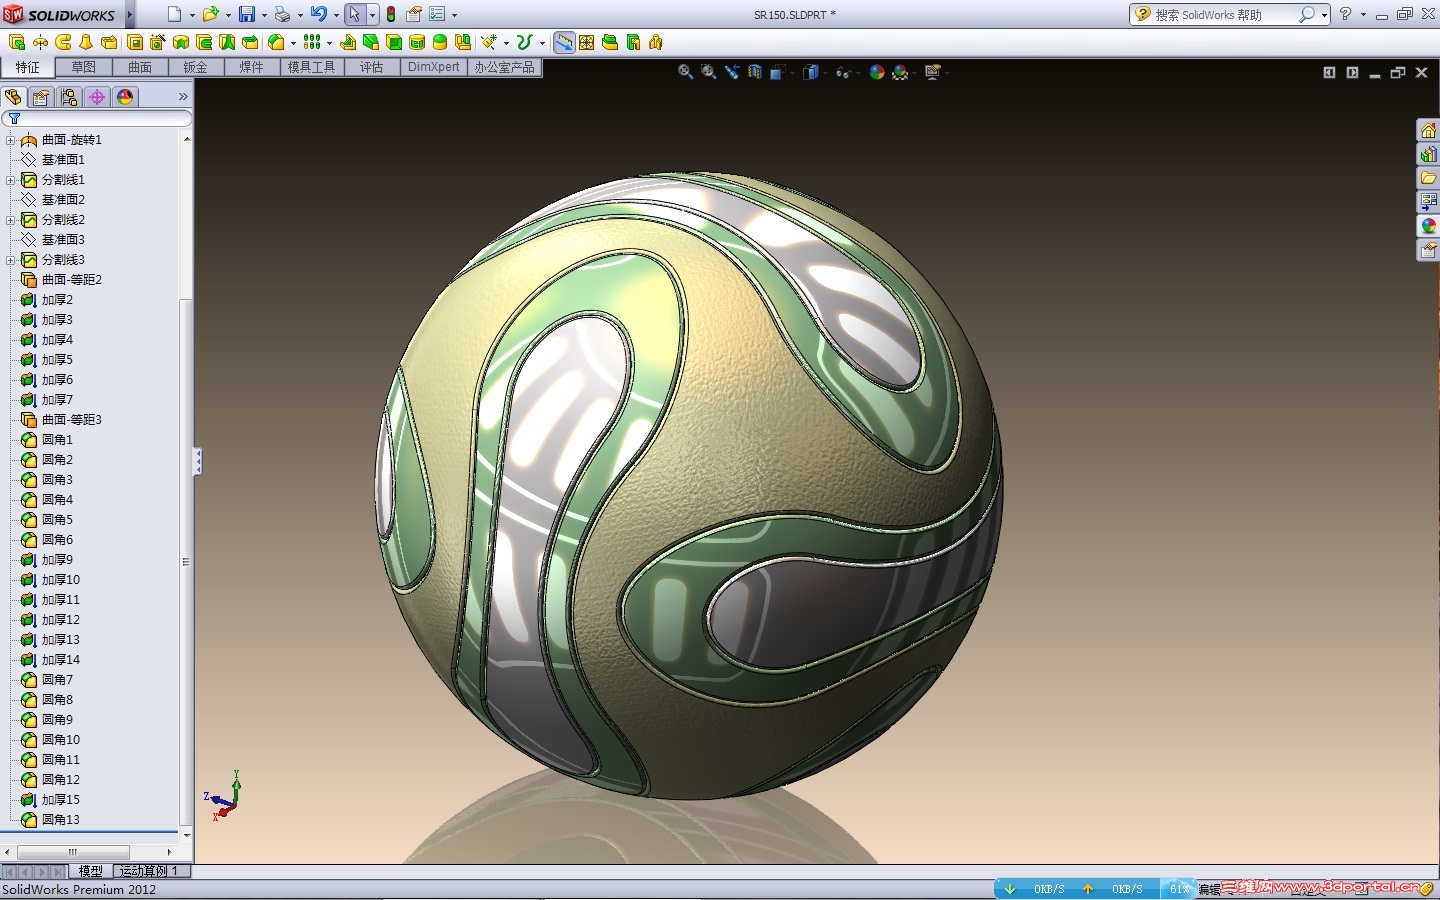
Task: Expand the 曲面-旋转1 tree node
Action: point(10,140)
